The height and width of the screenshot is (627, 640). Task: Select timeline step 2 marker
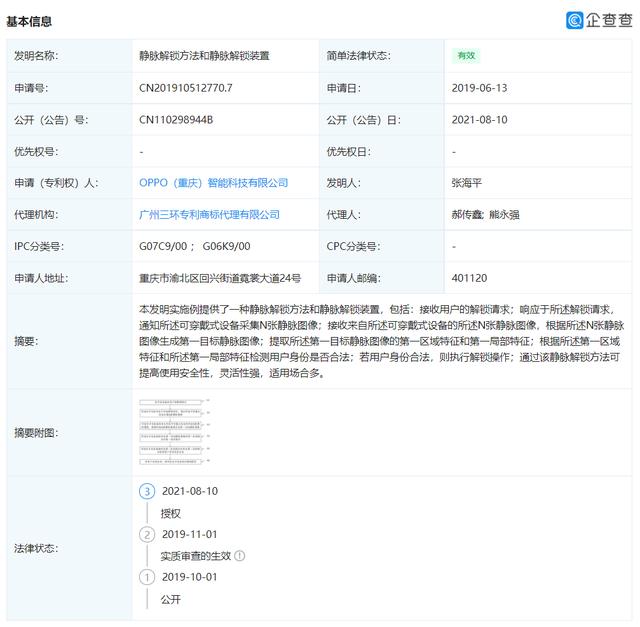[x=147, y=534]
